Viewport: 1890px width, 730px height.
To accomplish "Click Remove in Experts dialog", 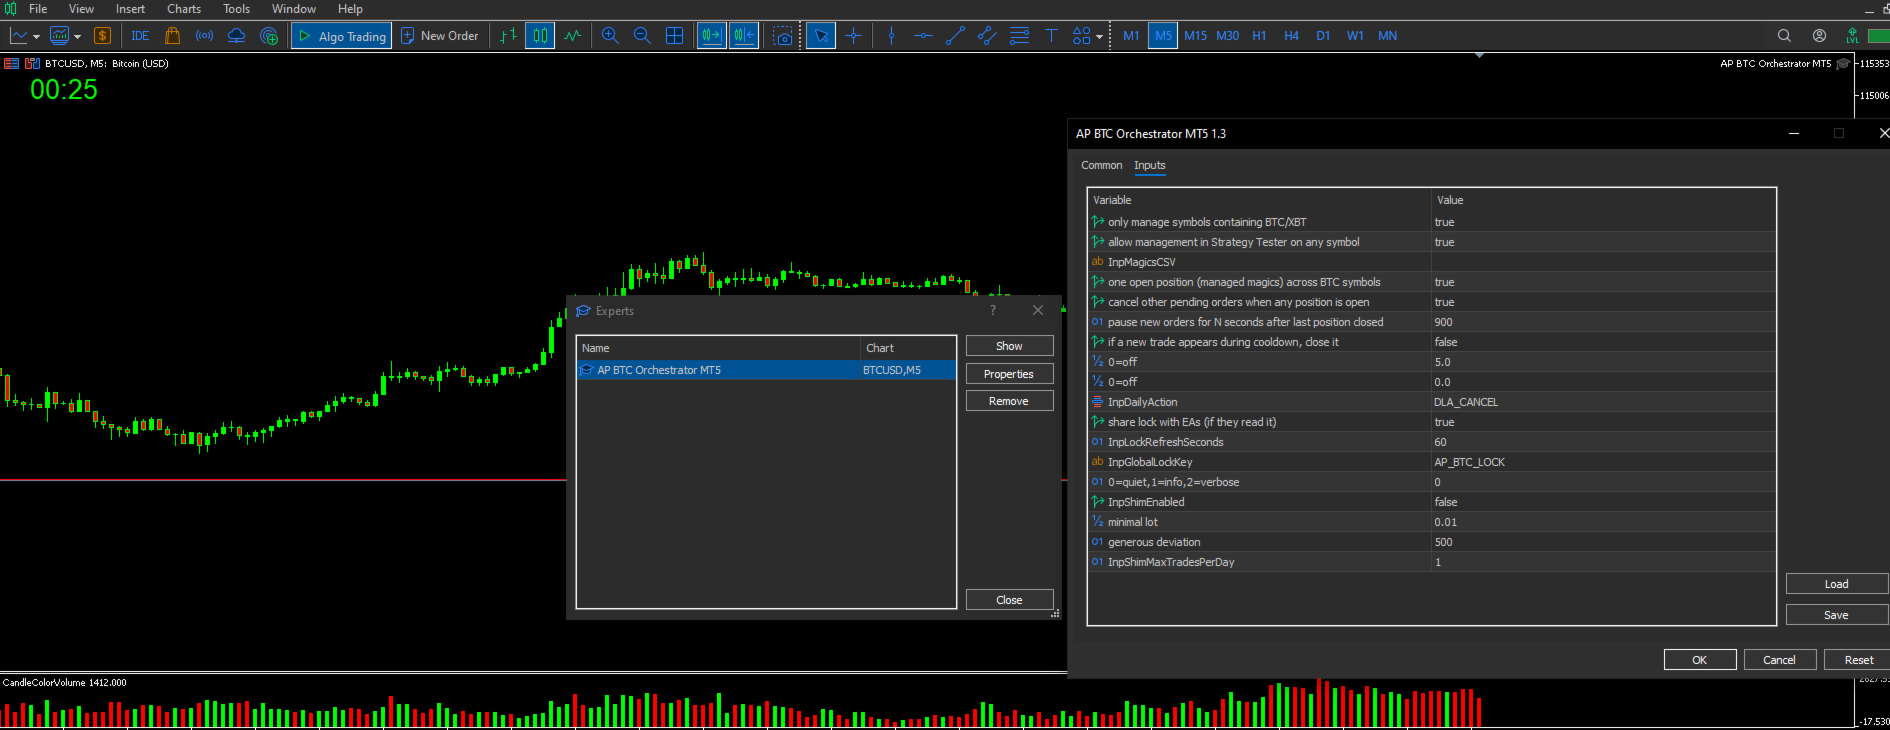I will 1009,401.
